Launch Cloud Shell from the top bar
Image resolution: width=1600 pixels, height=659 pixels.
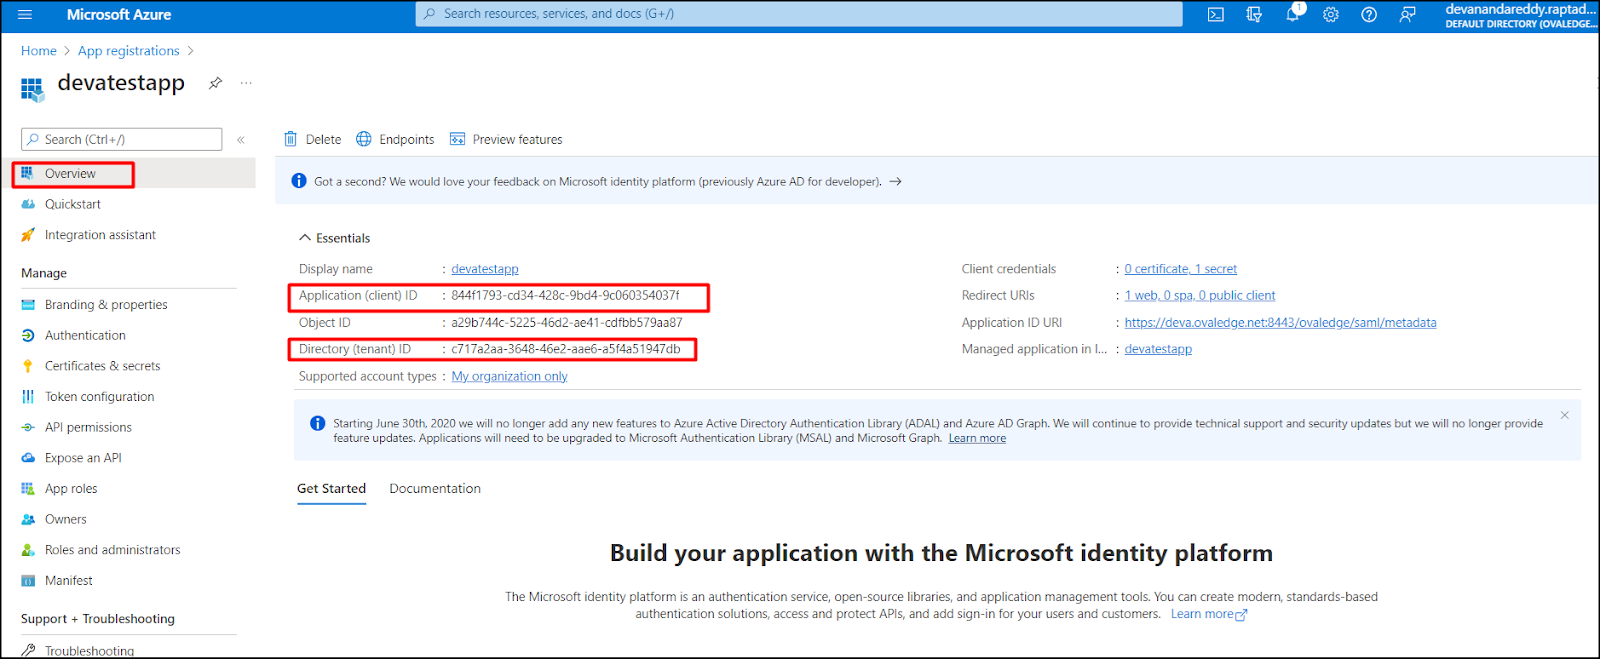[x=1216, y=14]
